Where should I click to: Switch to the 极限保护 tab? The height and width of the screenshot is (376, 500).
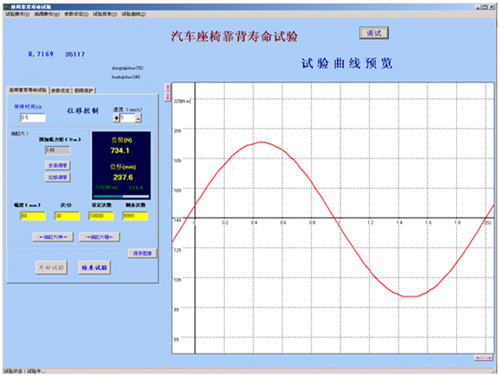[84, 90]
